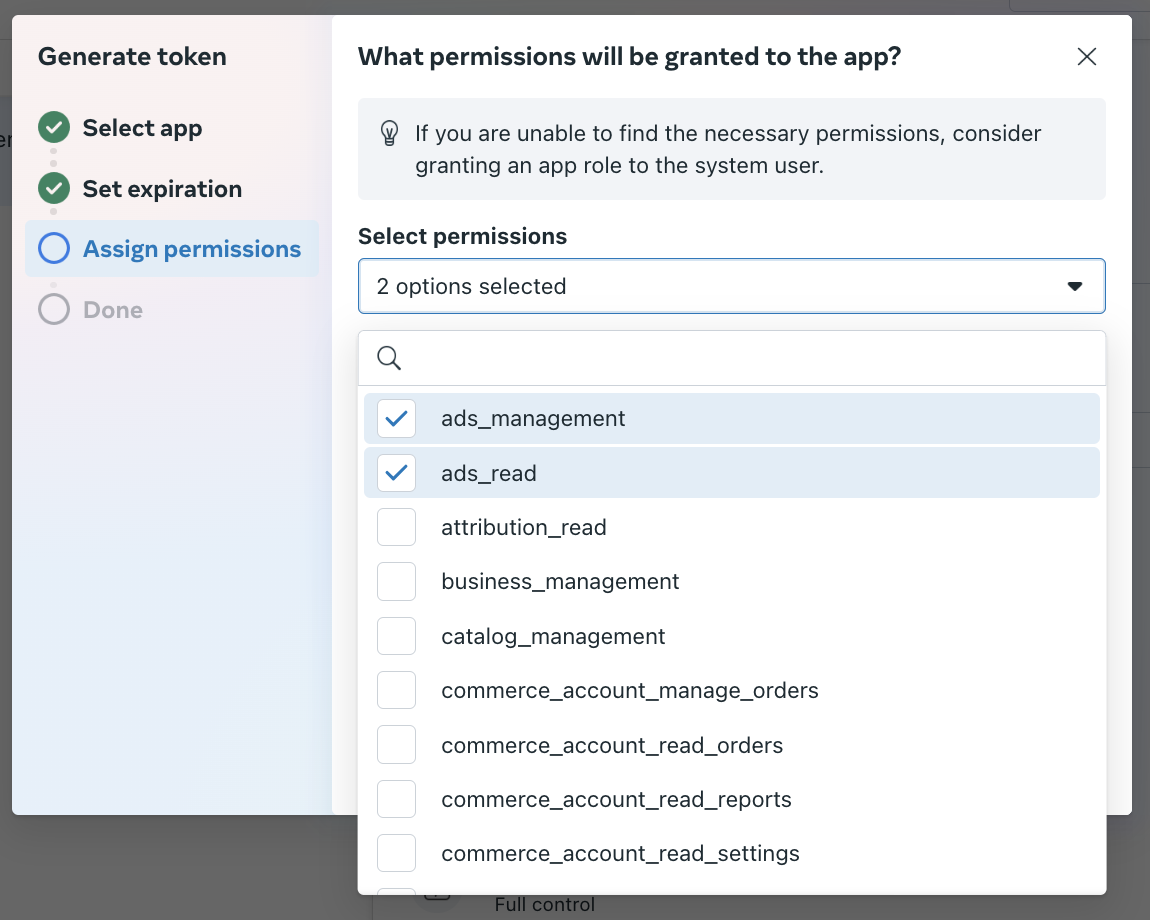Click the Generate token title
This screenshot has height=920, width=1150.
132,56
